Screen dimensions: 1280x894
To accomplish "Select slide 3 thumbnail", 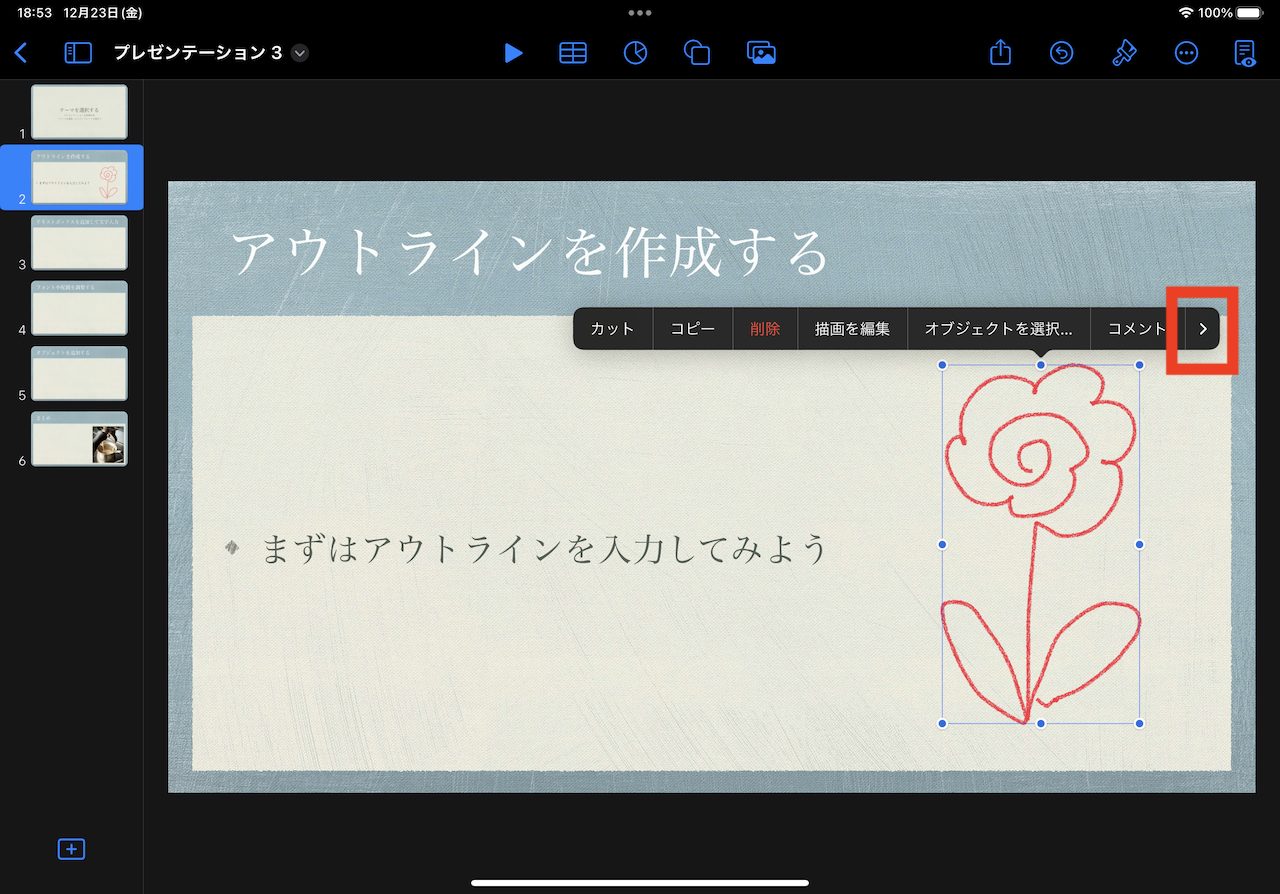I will [x=79, y=243].
